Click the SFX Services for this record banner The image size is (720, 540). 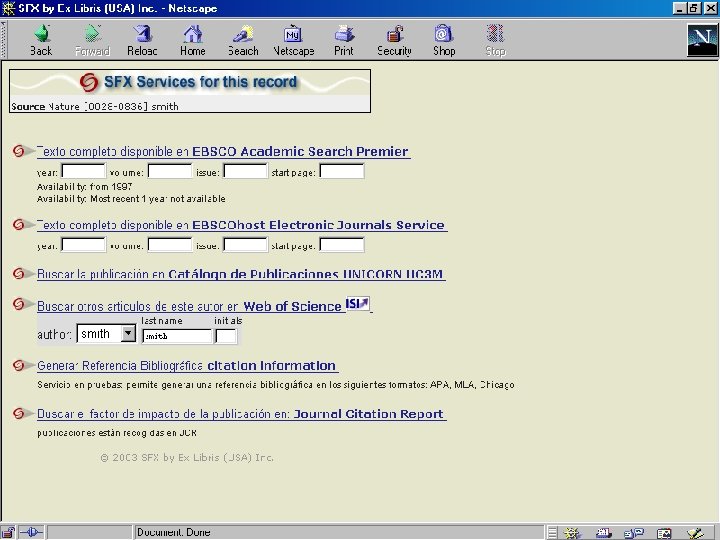tap(190, 82)
